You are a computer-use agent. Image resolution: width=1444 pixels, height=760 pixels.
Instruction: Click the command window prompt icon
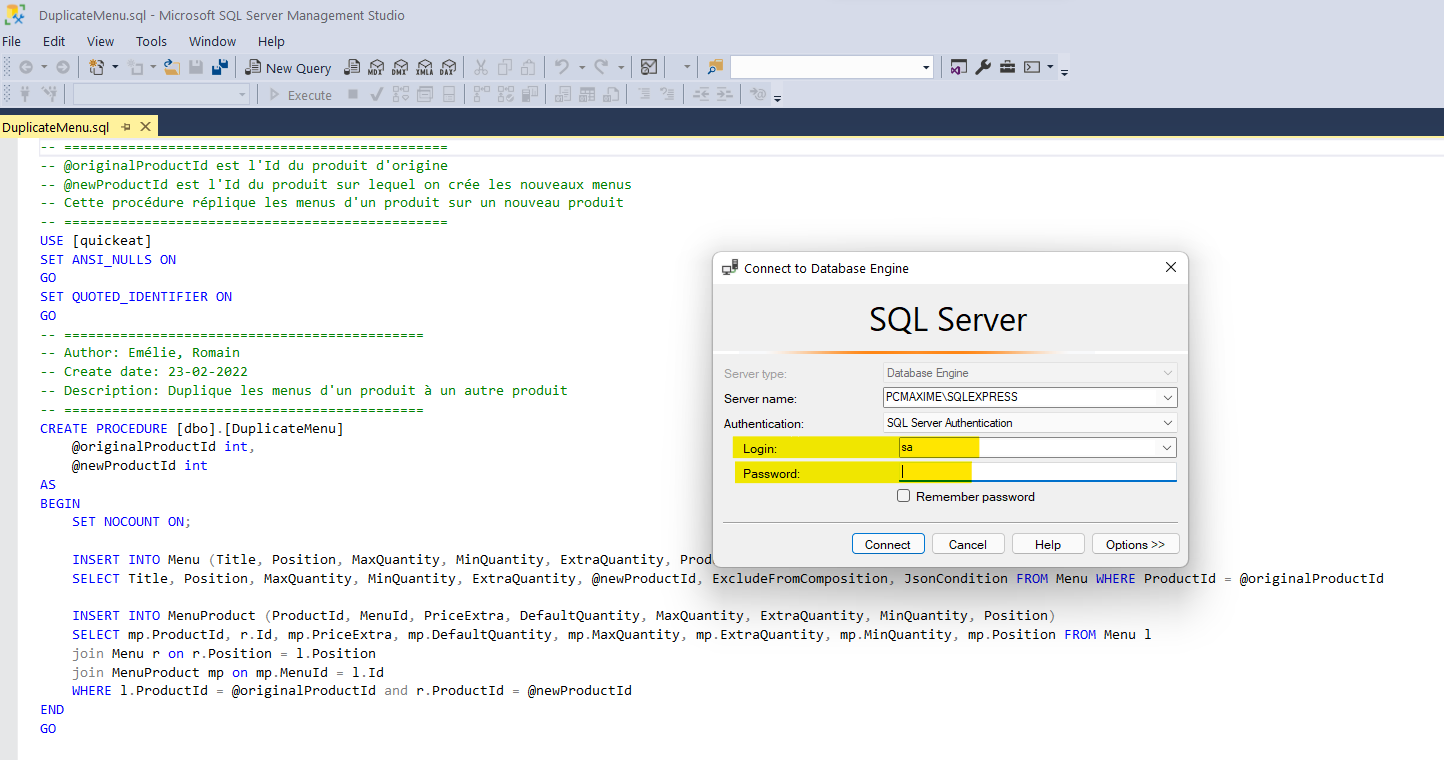pyautogui.click(x=1032, y=67)
